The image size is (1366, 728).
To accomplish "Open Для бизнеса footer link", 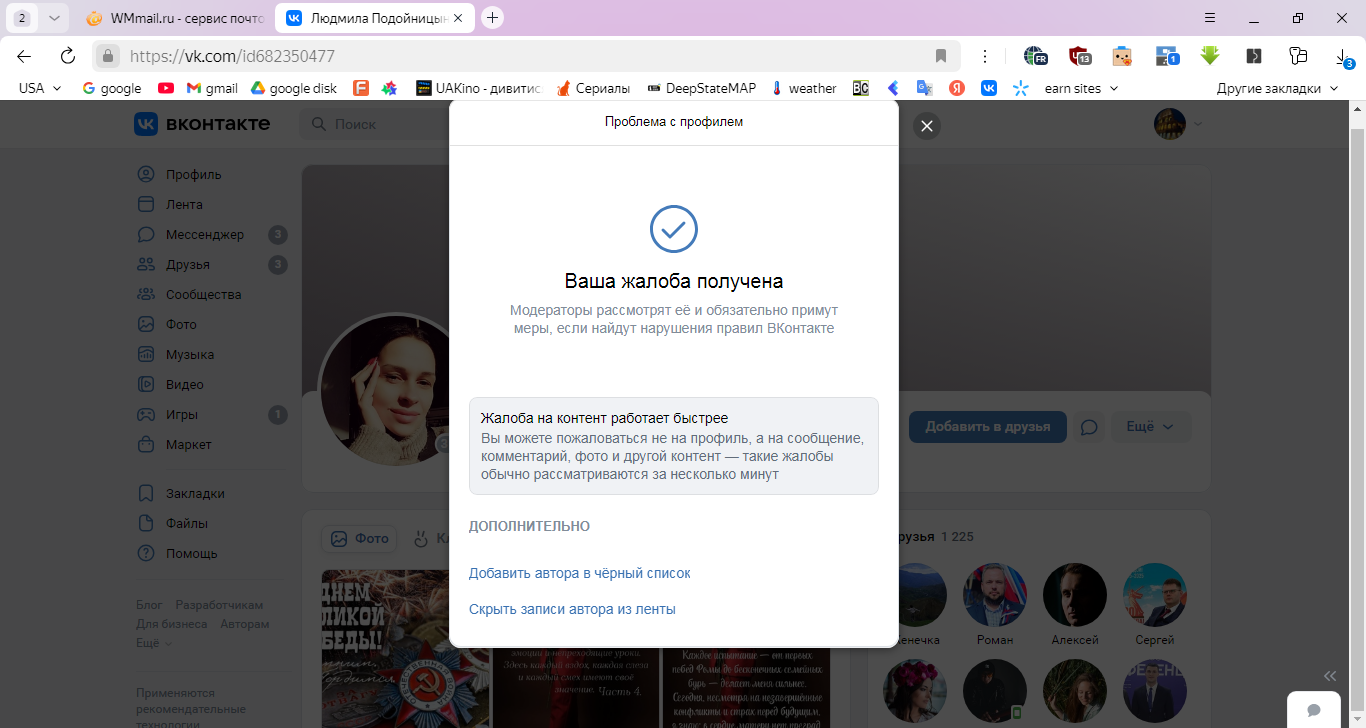I will click(172, 624).
